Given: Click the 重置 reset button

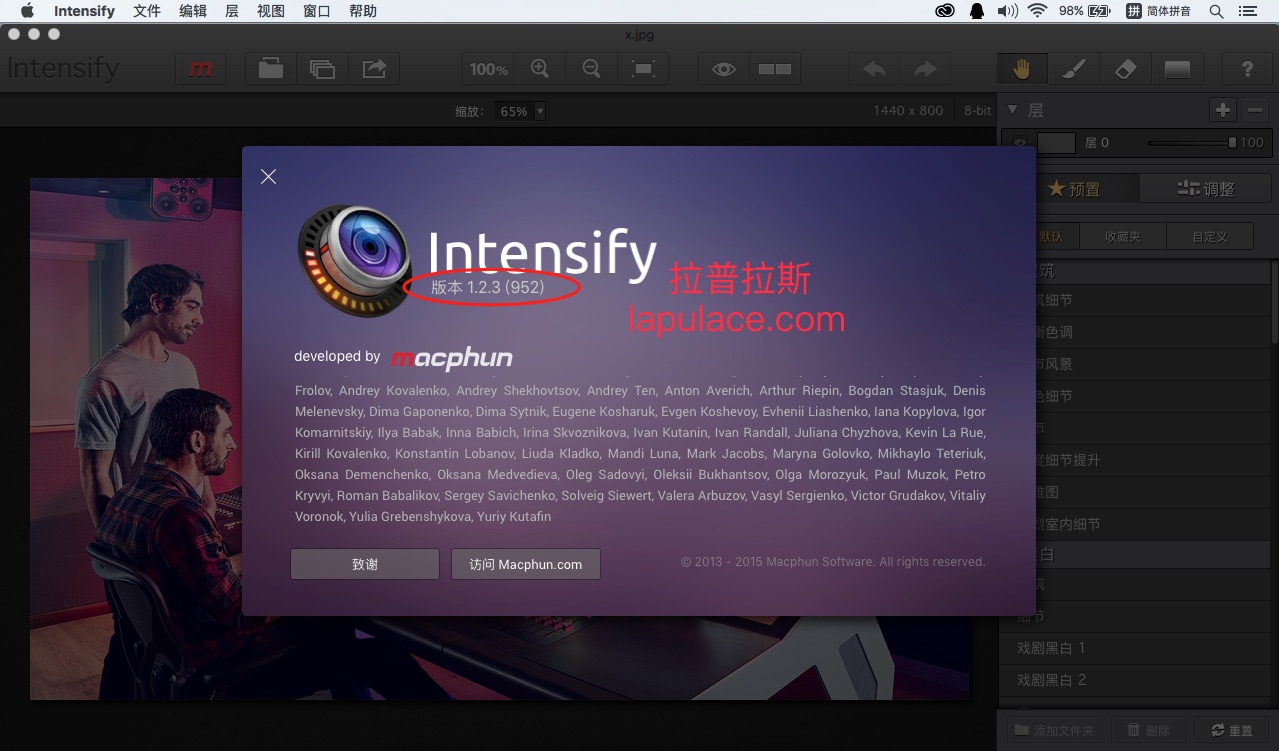Looking at the screenshot, I should click(1231, 731).
